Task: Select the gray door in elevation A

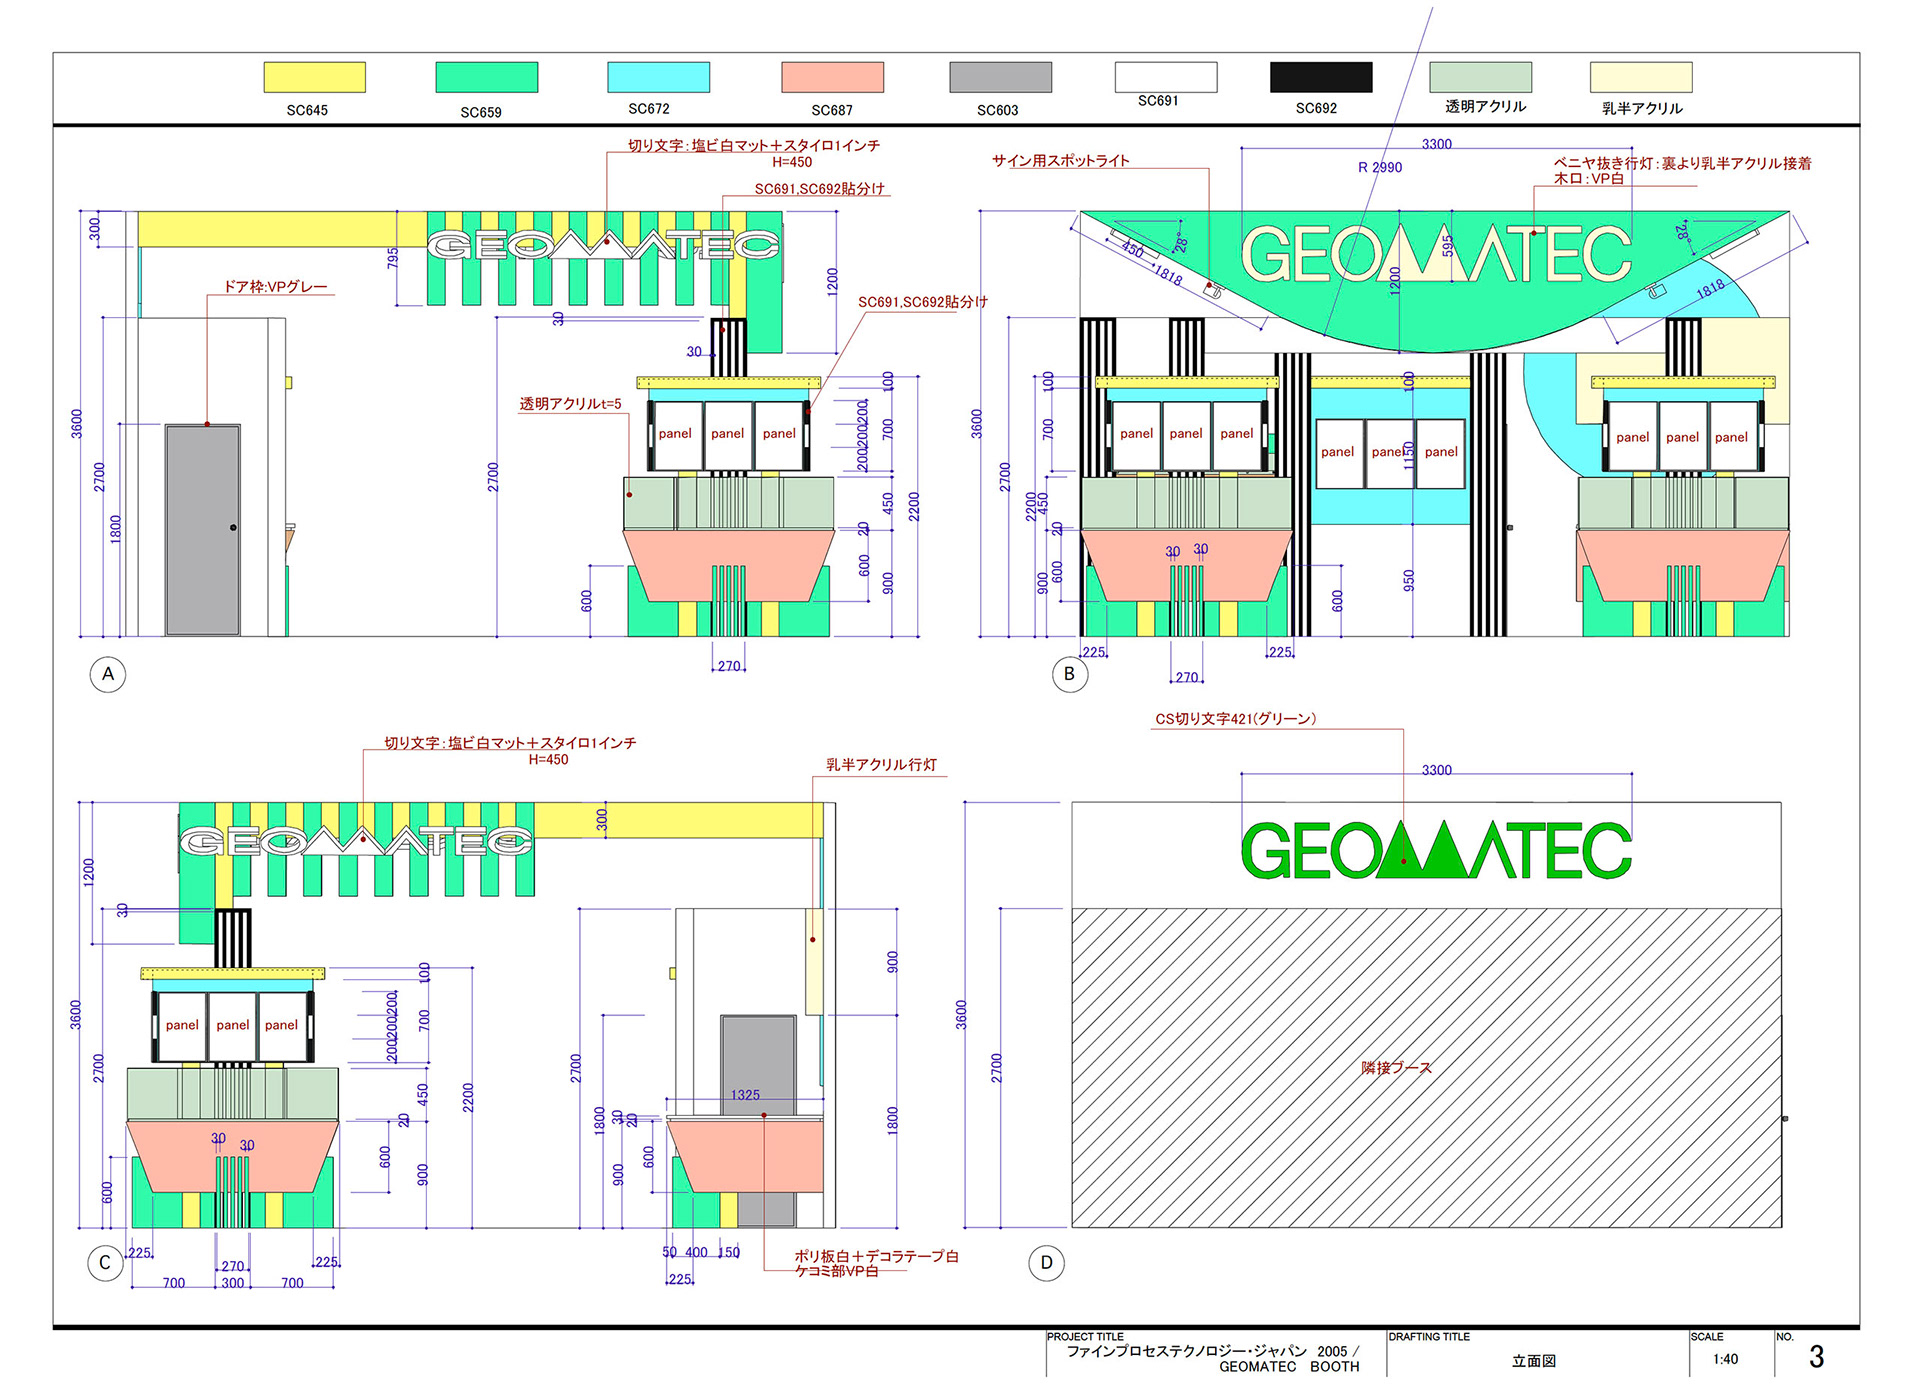Action: [x=203, y=530]
